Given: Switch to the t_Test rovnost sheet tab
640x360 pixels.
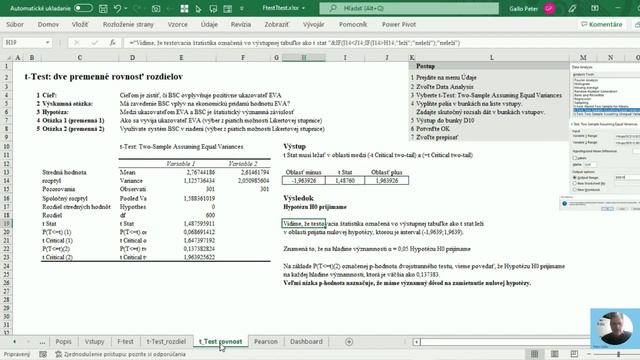Looking at the screenshot, I should point(220,342).
